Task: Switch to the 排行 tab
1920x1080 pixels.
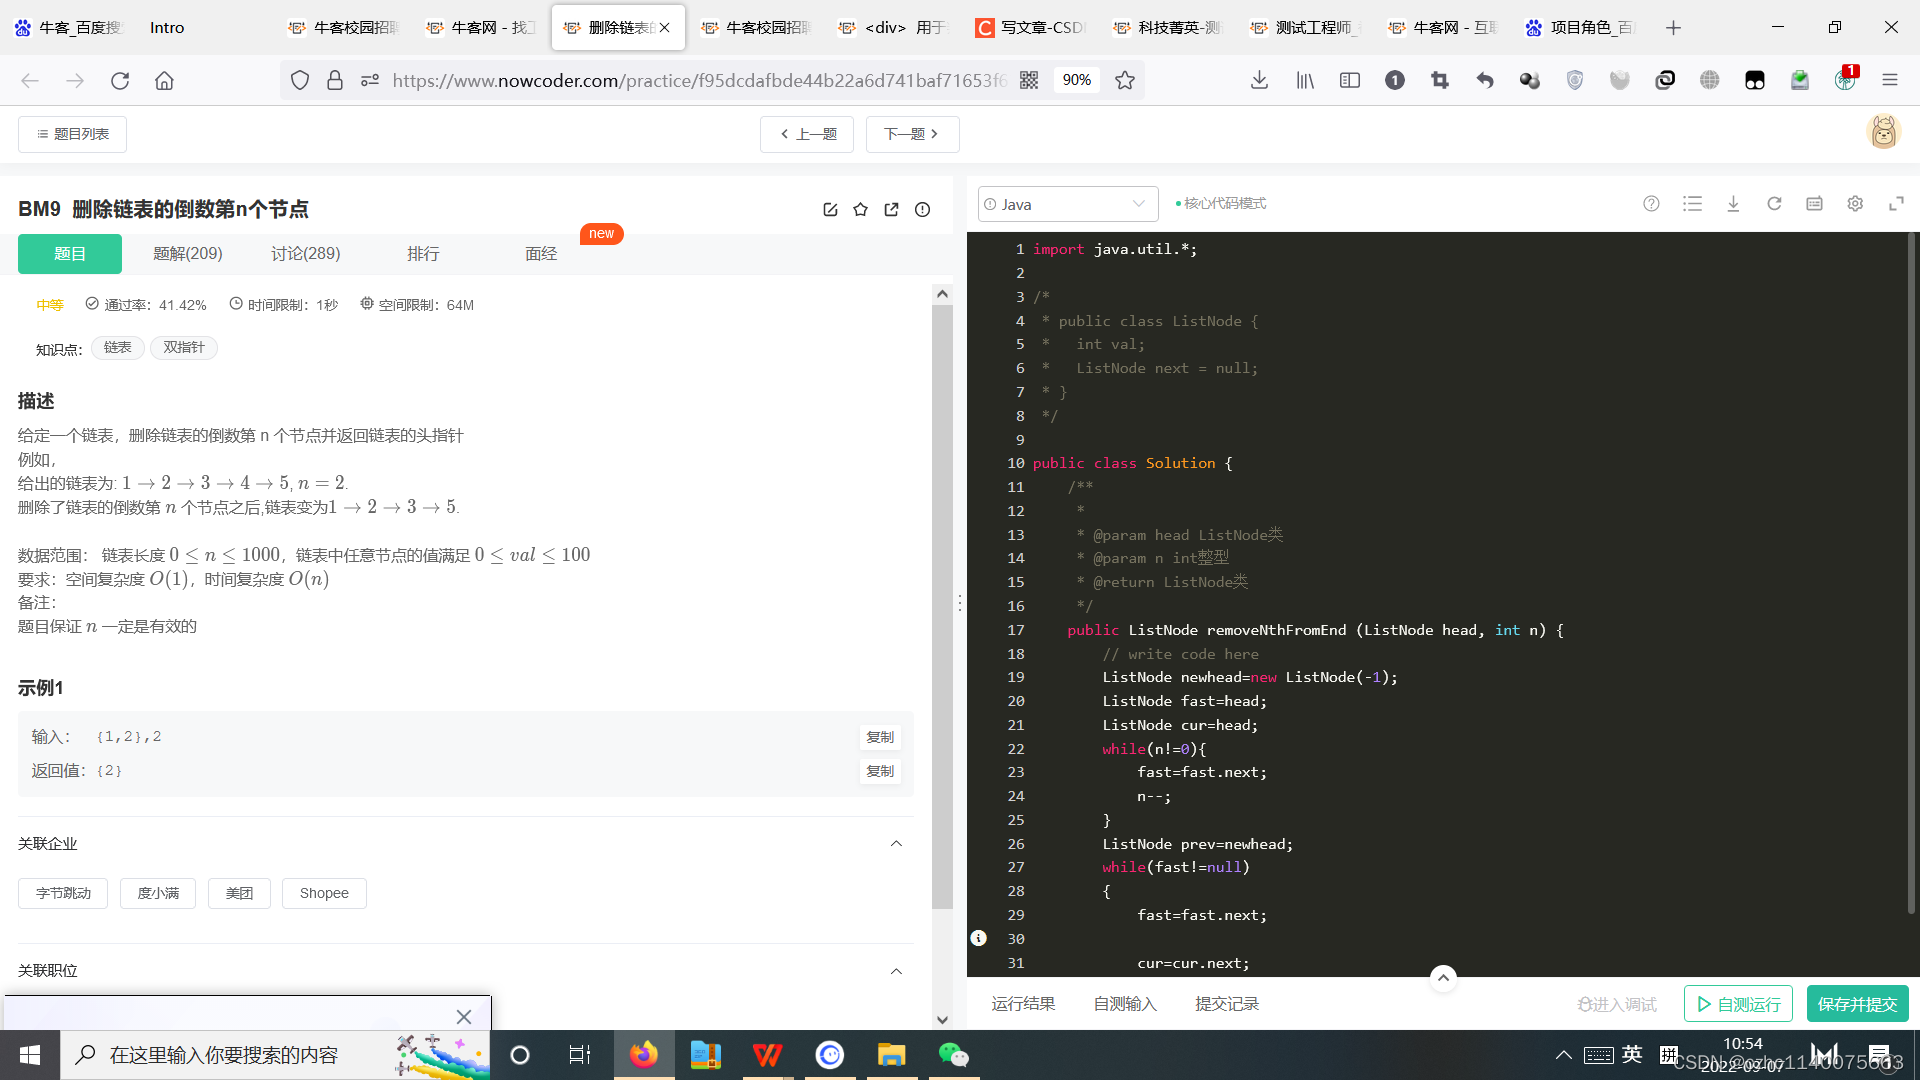Action: pyautogui.click(x=424, y=254)
